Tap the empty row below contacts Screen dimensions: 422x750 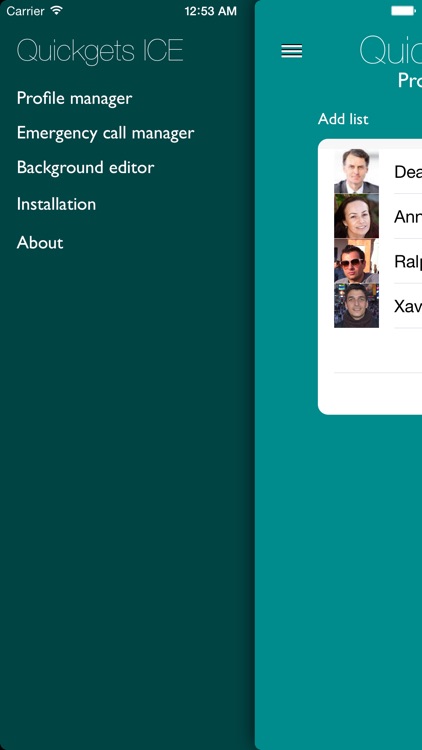pos(378,351)
